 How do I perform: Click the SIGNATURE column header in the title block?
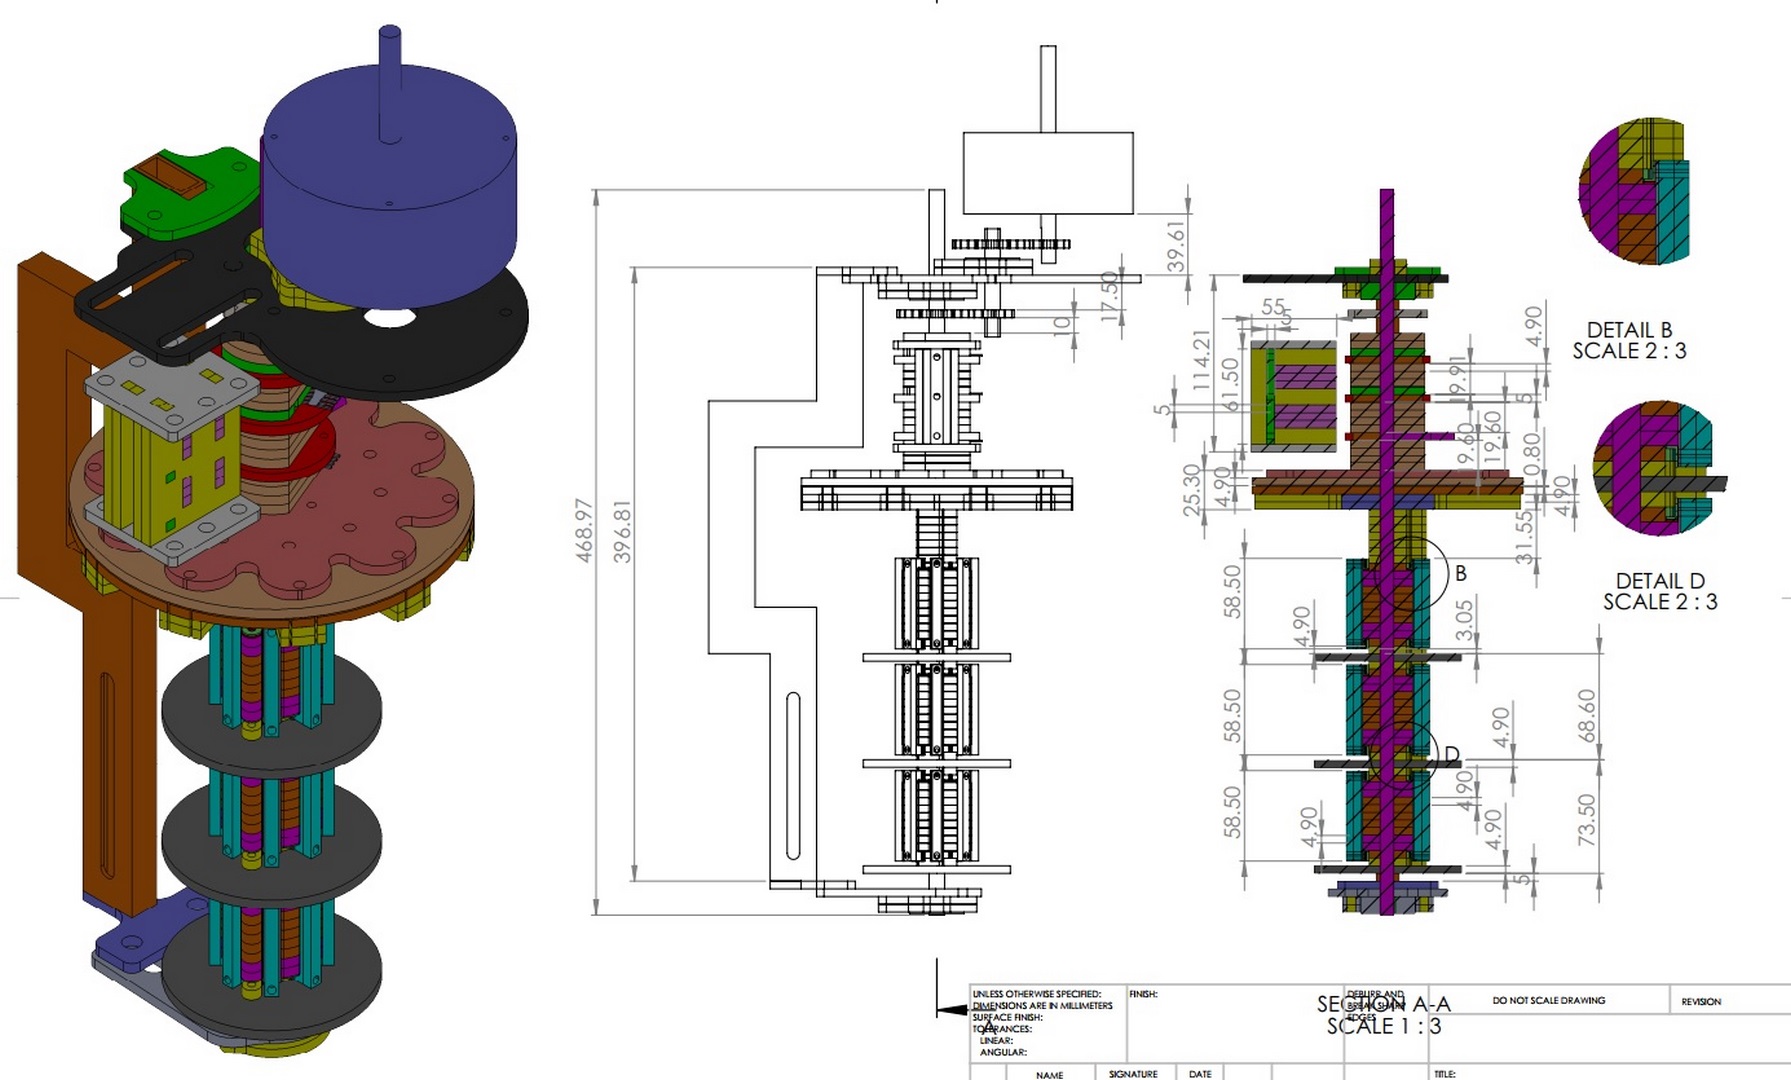[1133, 1074]
